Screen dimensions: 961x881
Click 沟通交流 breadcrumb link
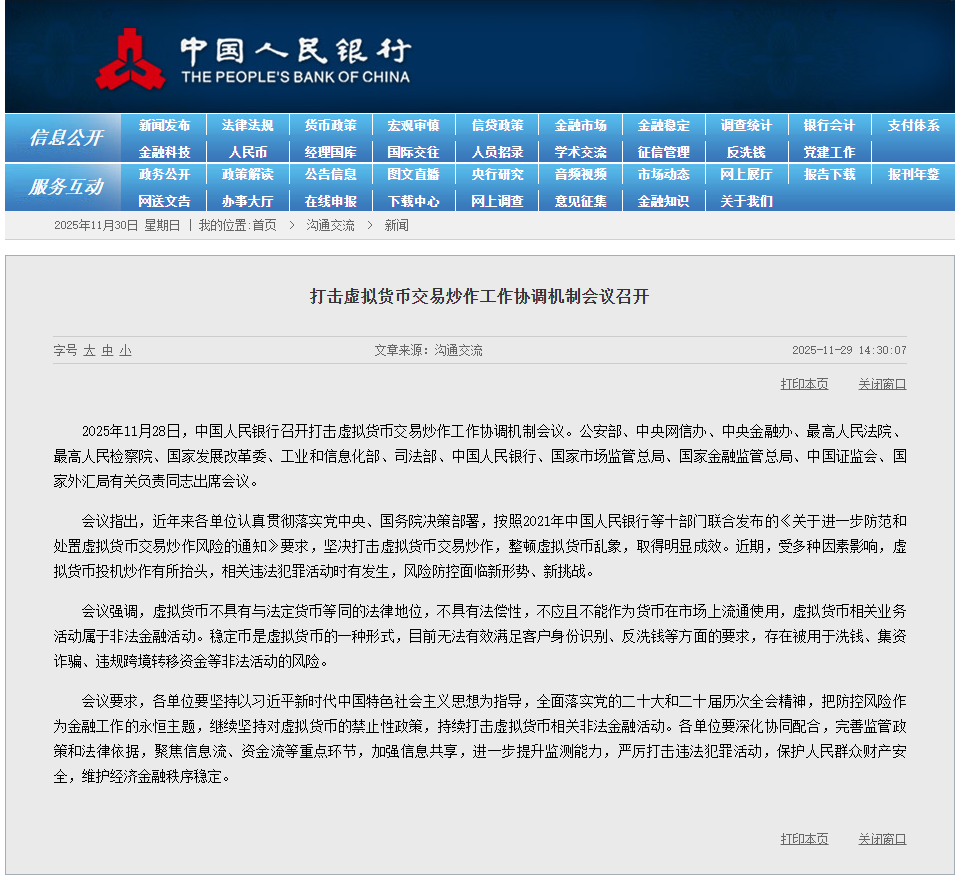[330, 226]
